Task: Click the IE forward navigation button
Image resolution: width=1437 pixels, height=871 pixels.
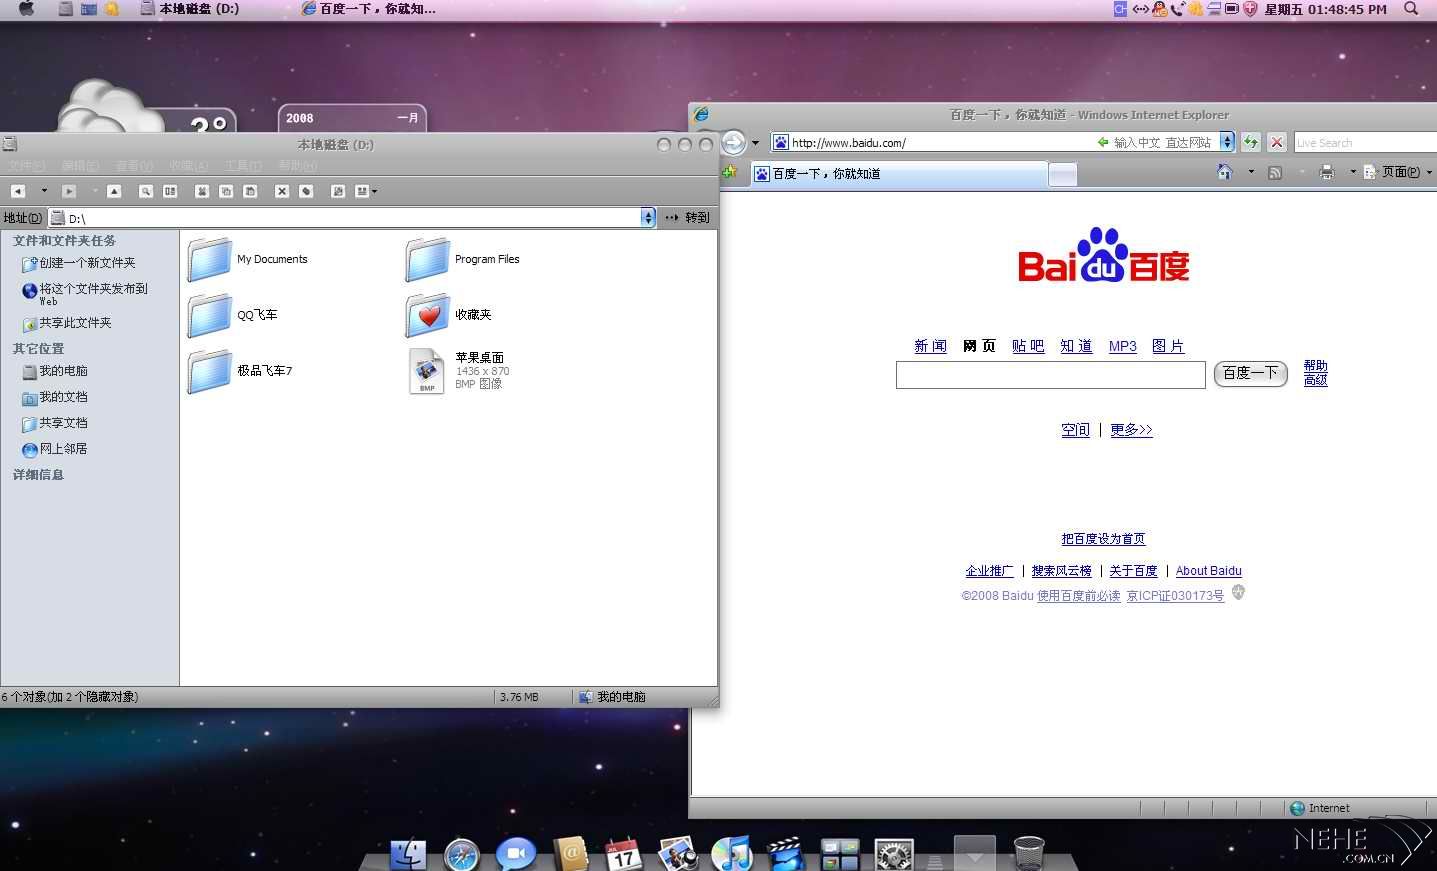Action: (x=733, y=143)
